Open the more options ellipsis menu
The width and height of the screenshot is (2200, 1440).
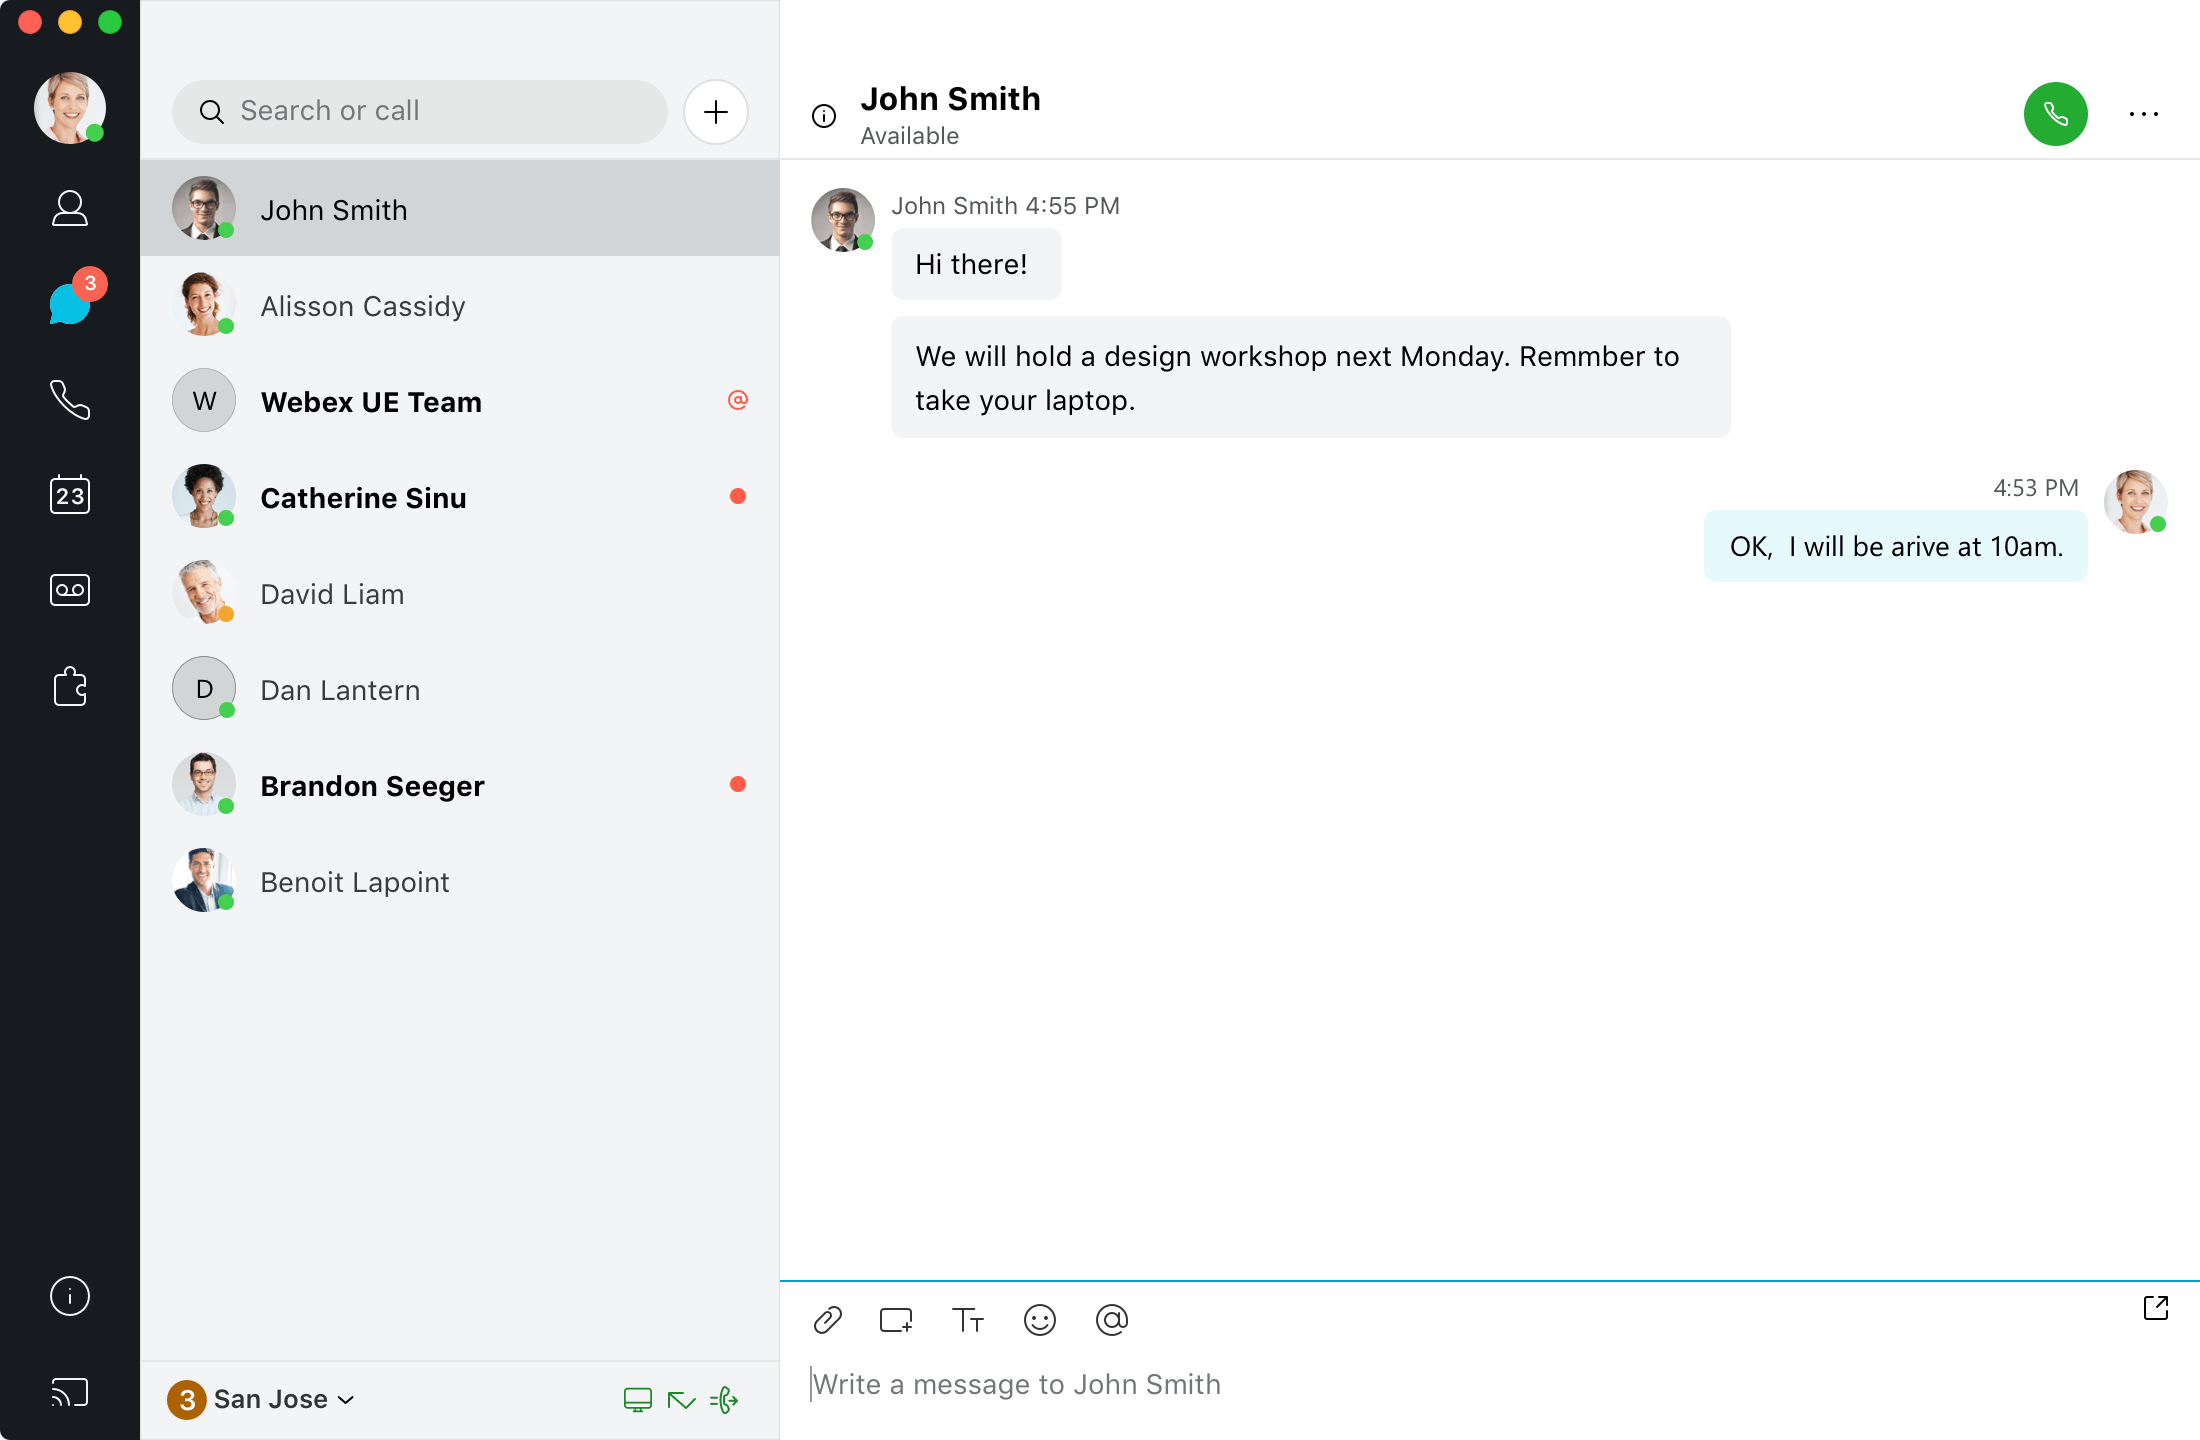tap(2143, 114)
